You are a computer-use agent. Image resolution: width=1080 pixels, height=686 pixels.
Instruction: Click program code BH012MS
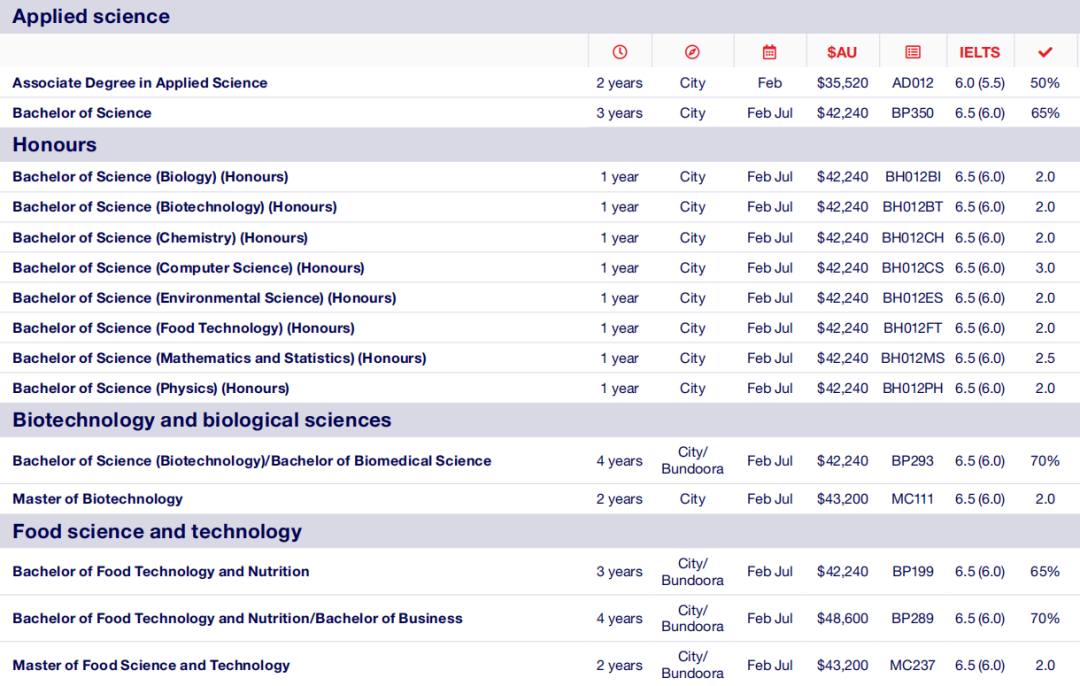(x=913, y=358)
